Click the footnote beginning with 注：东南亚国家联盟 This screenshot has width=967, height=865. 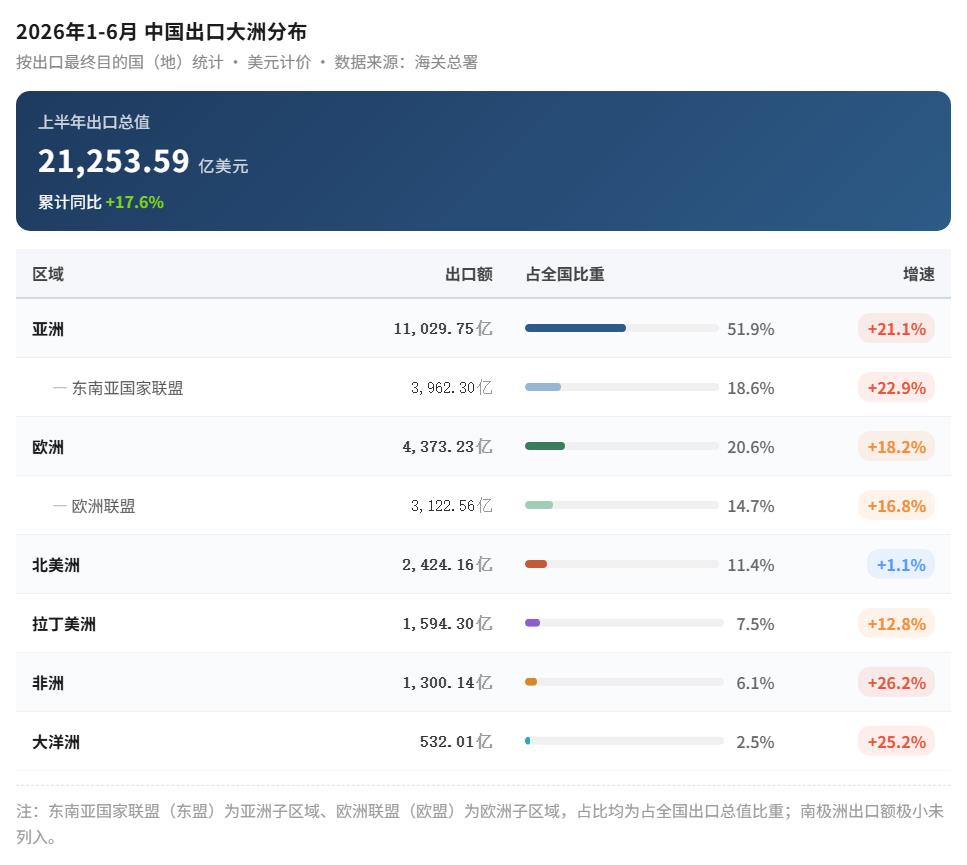(480, 824)
